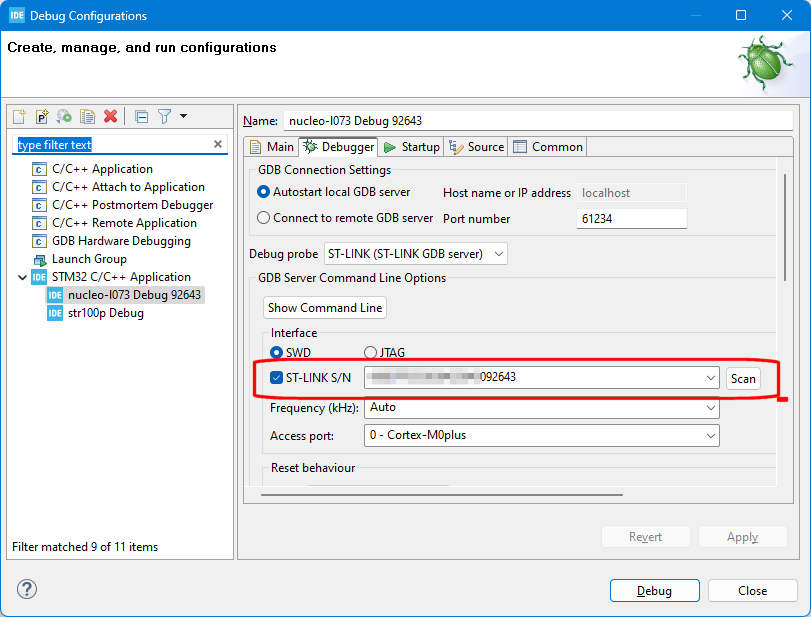Click the Close button
Screen dimensions: 811x617
tap(752, 591)
